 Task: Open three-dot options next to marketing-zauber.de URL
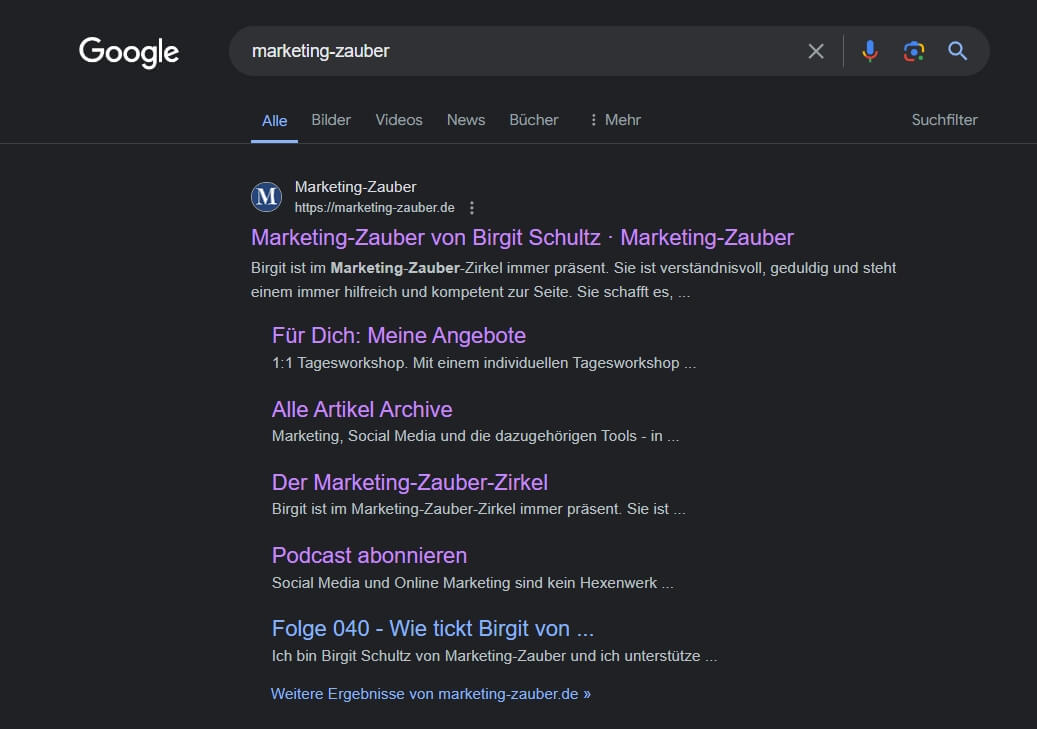tap(473, 208)
